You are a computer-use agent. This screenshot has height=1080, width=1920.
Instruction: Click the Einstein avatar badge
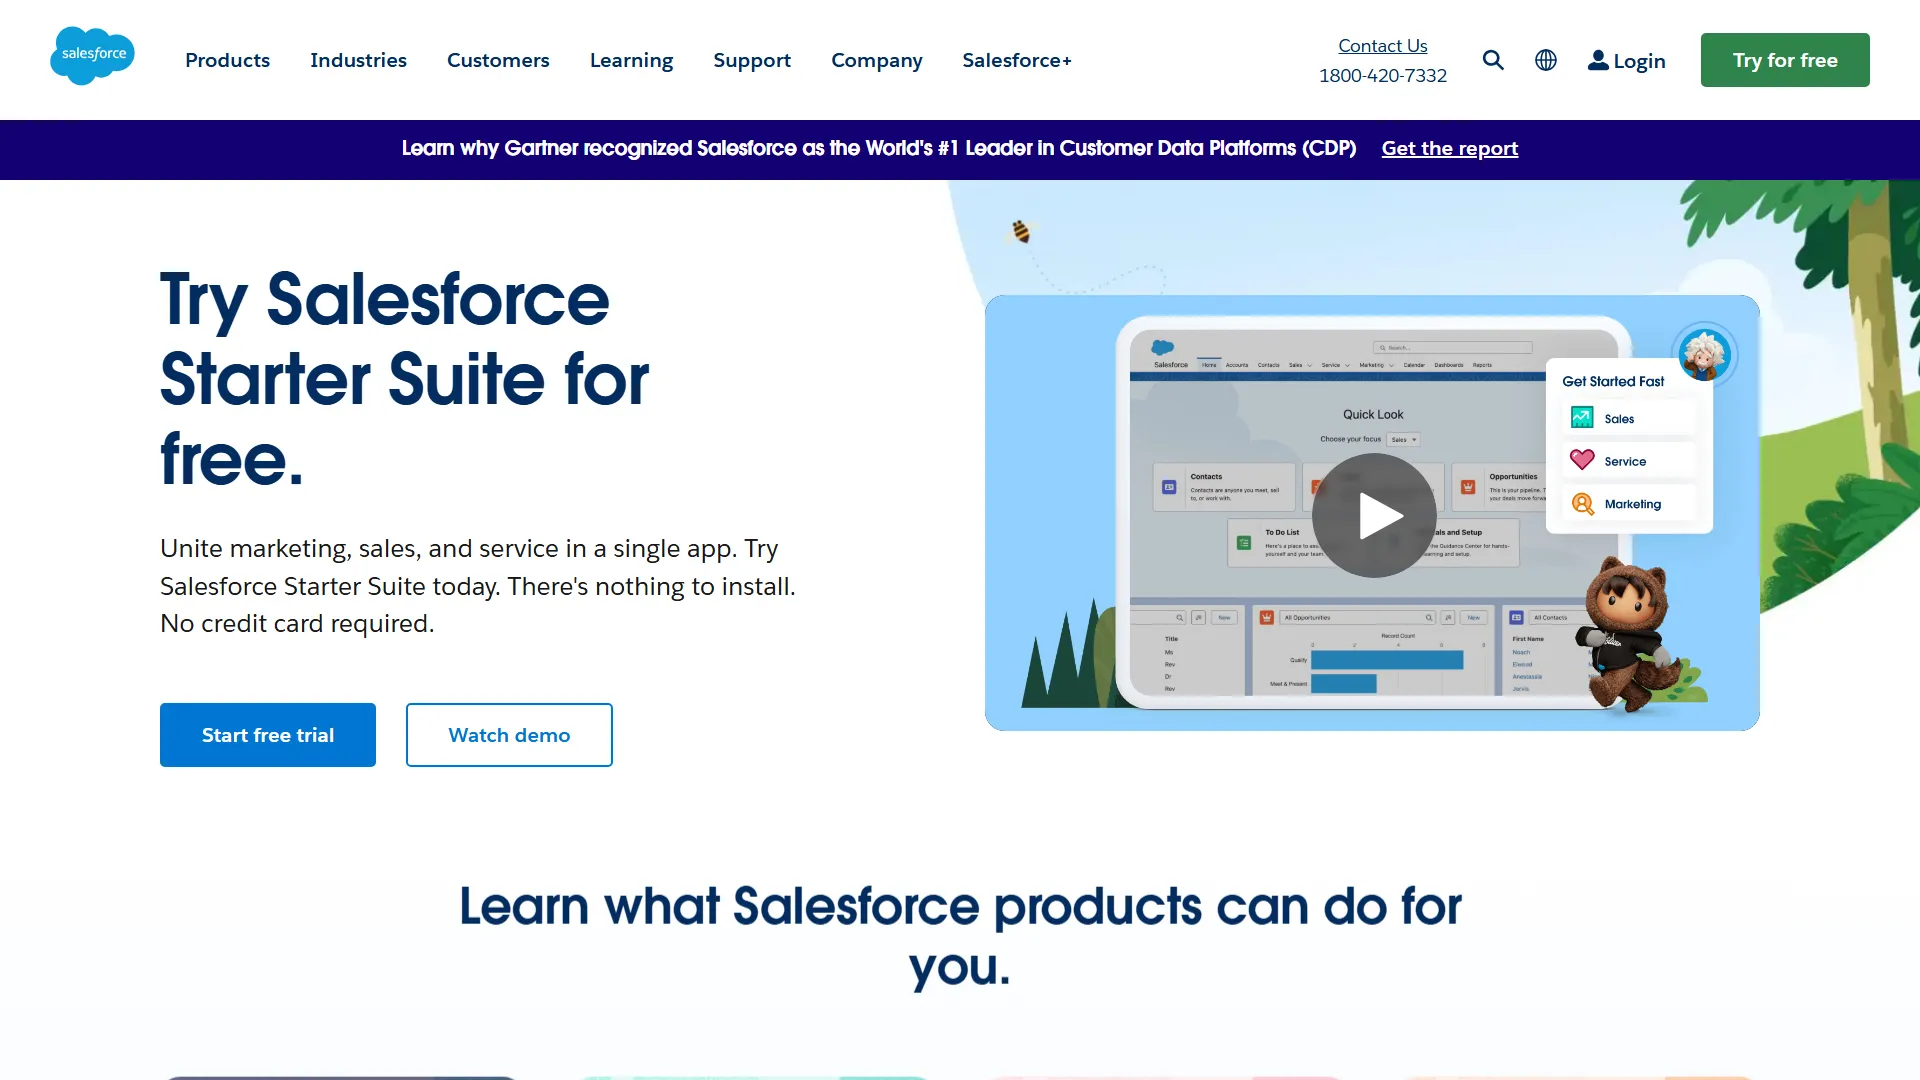tap(1705, 354)
